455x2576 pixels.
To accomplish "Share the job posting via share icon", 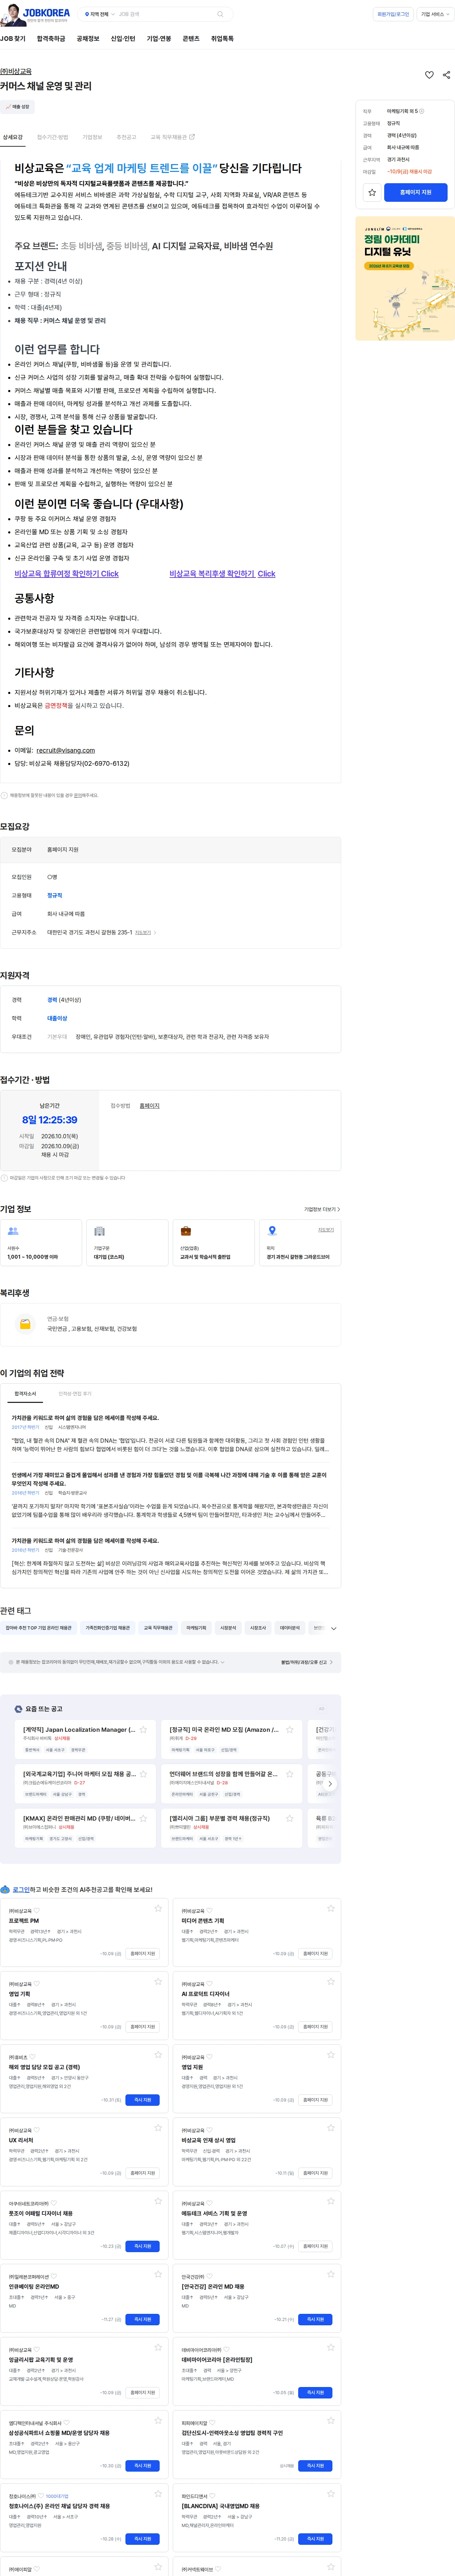I will (x=446, y=75).
